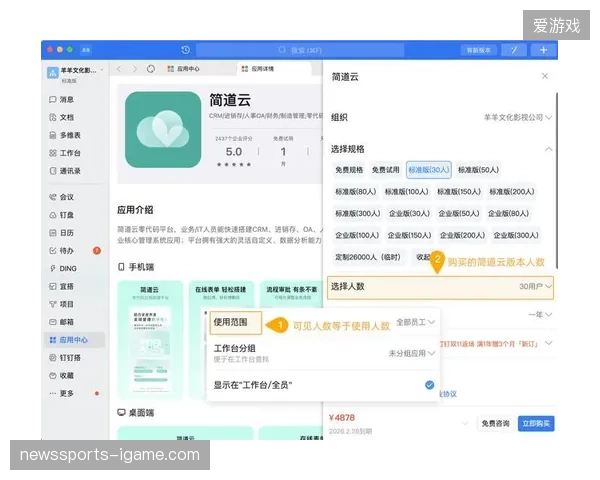600x480 pixels.
Task: Open 邮箱 in the sidebar
Action: 62,322
